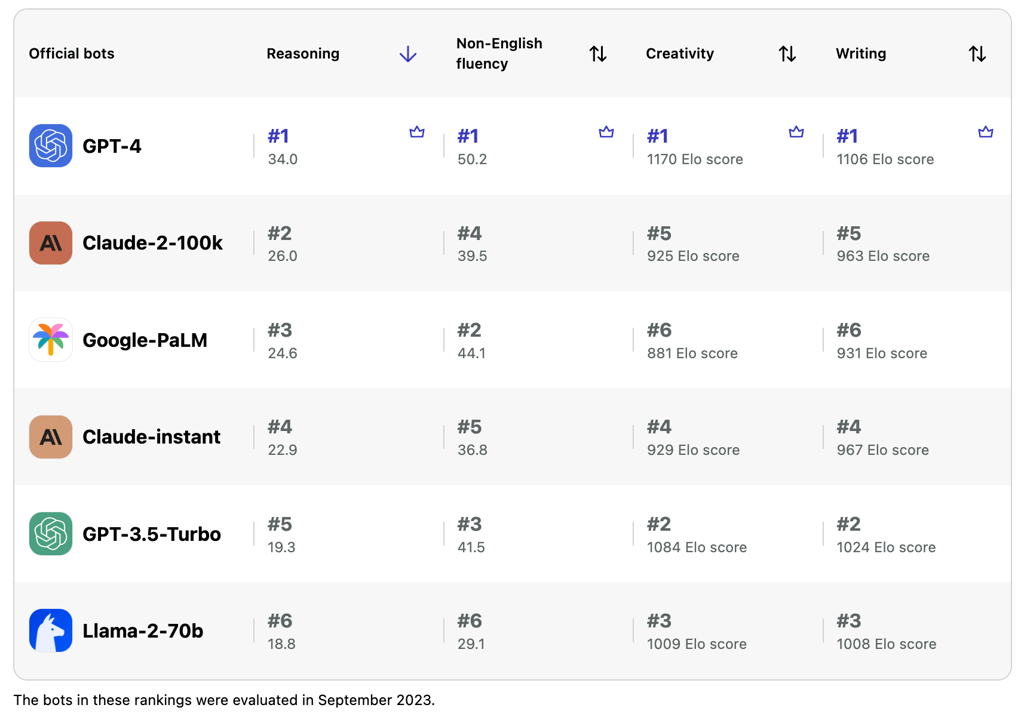Click the Official bots header label

(72, 54)
